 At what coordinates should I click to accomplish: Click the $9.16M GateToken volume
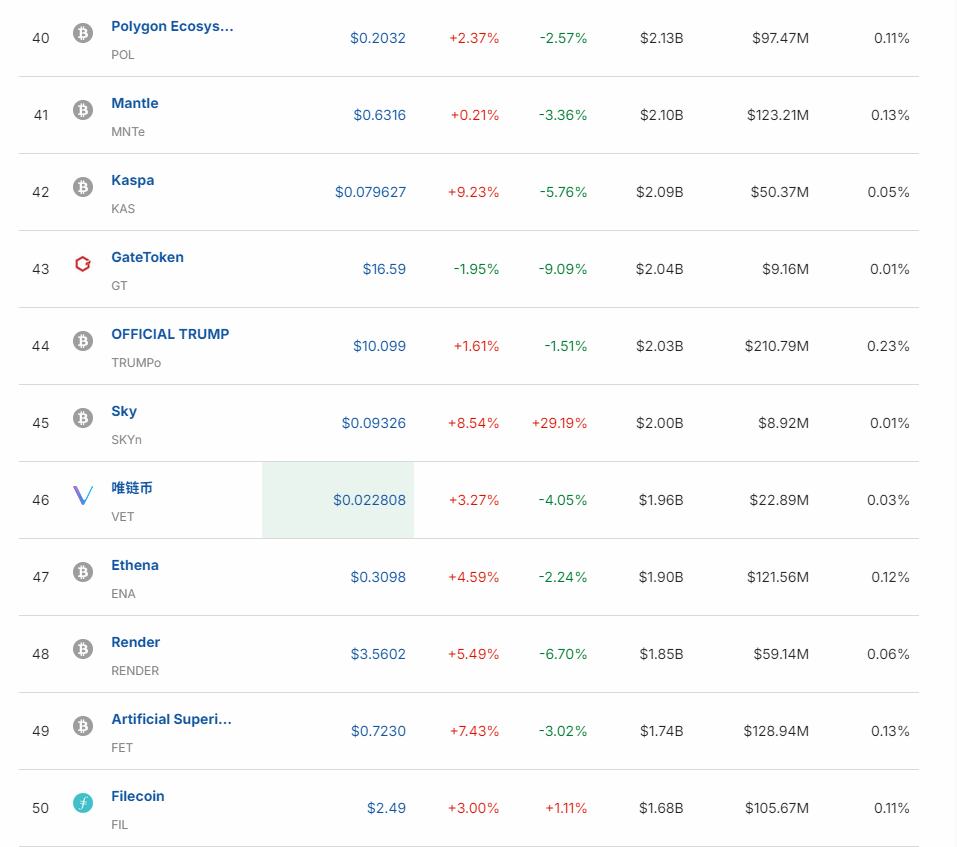pos(785,269)
